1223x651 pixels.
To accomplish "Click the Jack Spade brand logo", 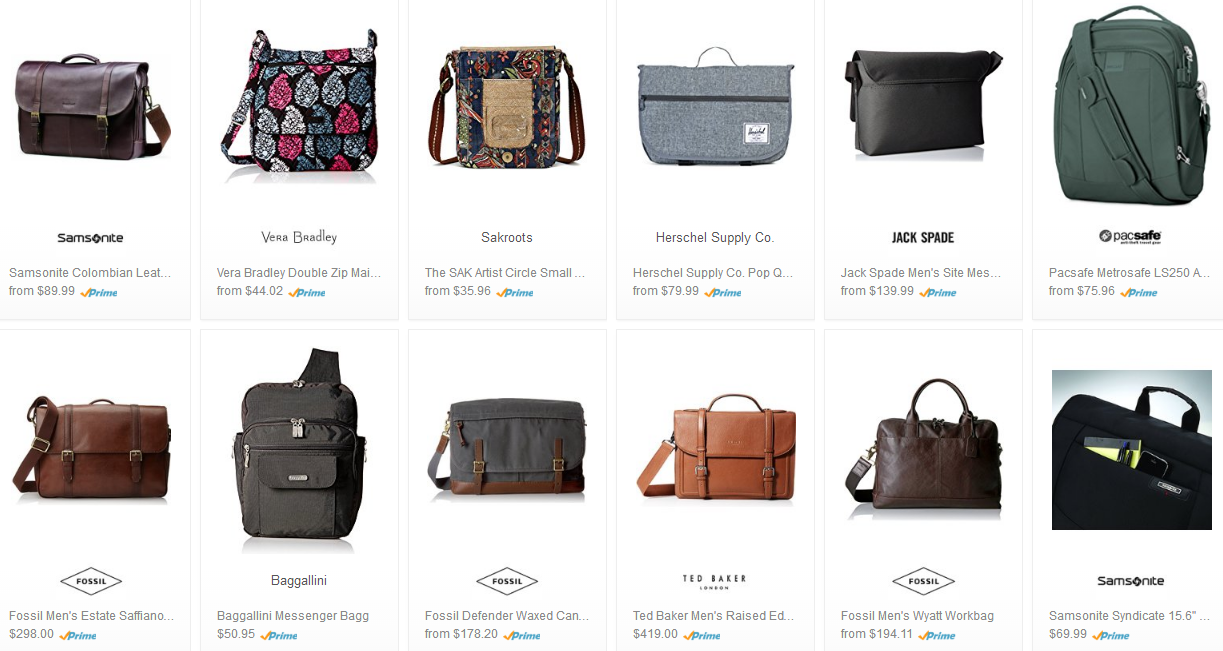I will click(923, 238).
